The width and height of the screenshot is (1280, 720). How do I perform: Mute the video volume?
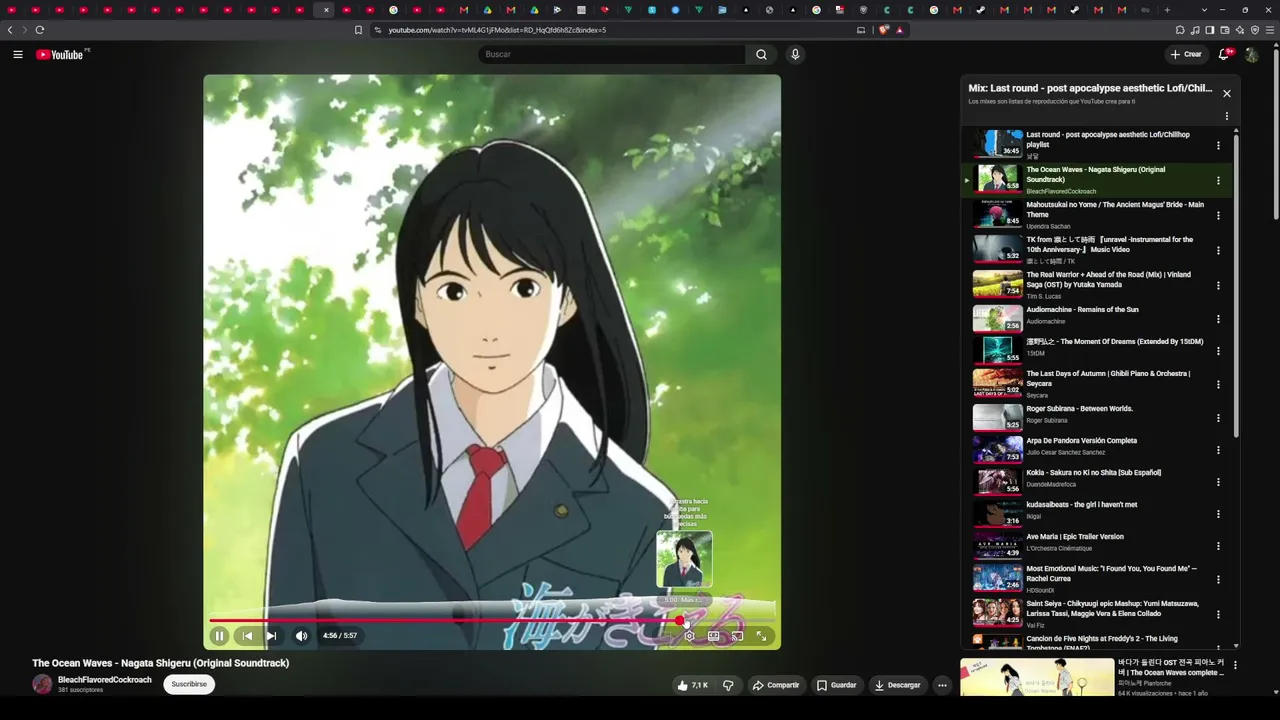(301, 636)
